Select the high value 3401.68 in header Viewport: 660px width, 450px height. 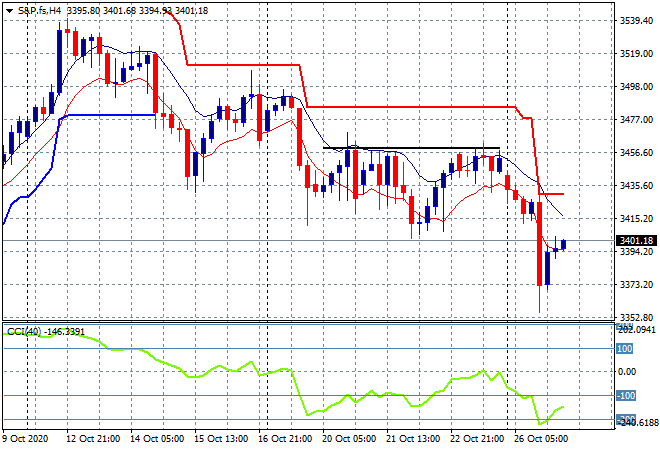pyautogui.click(x=120, y=11)
